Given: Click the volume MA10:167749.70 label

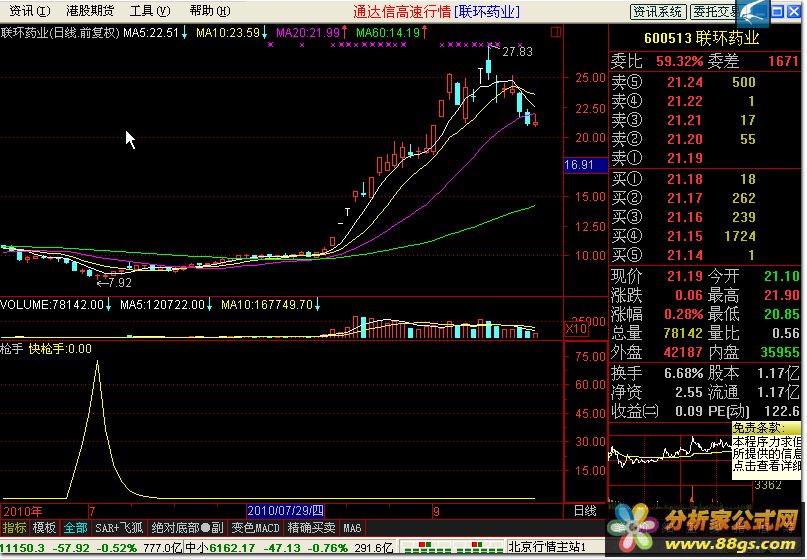Looking at the screenshot, I should point(271,305).
